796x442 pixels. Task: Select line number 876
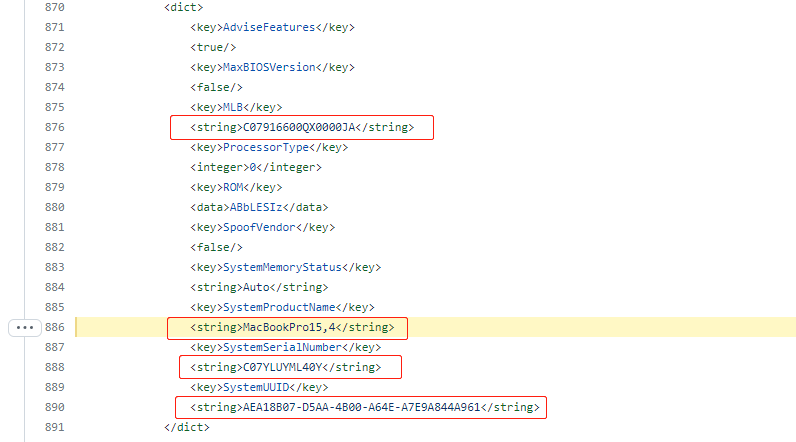(x=54, y=127)
